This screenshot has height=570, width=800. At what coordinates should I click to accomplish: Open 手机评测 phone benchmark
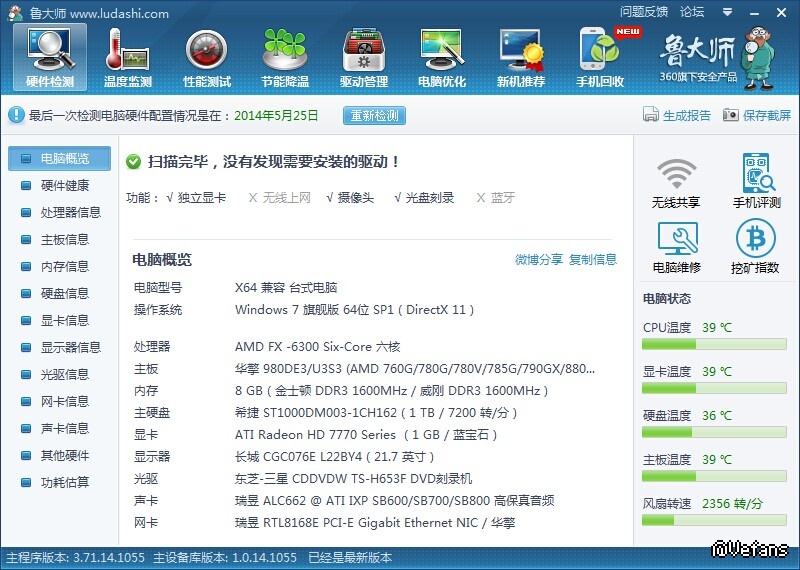pos(757,181)
